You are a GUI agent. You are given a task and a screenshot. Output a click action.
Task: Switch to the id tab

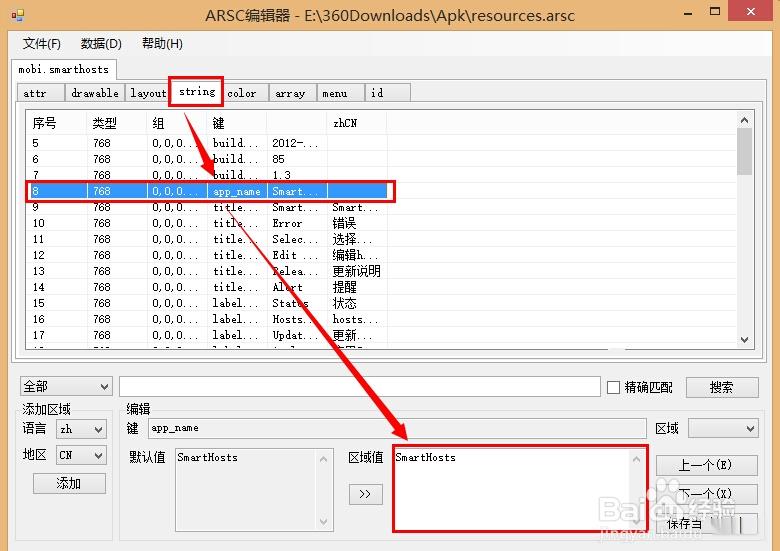(388, 93)
